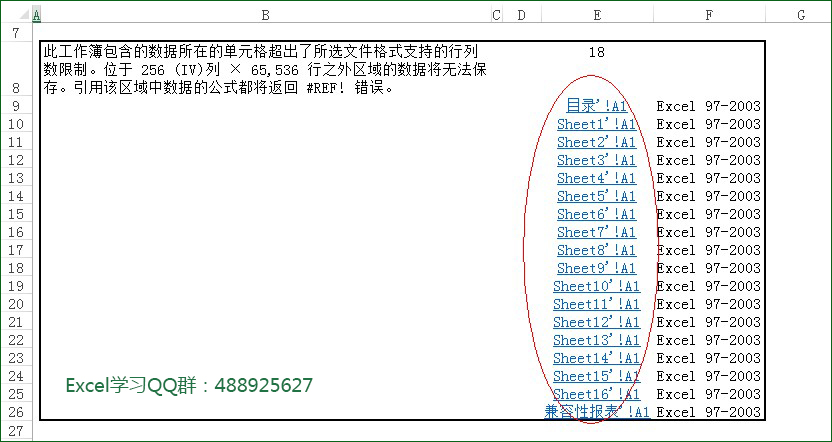Follow the Sheet1'!A1 link

coord(596,124)
